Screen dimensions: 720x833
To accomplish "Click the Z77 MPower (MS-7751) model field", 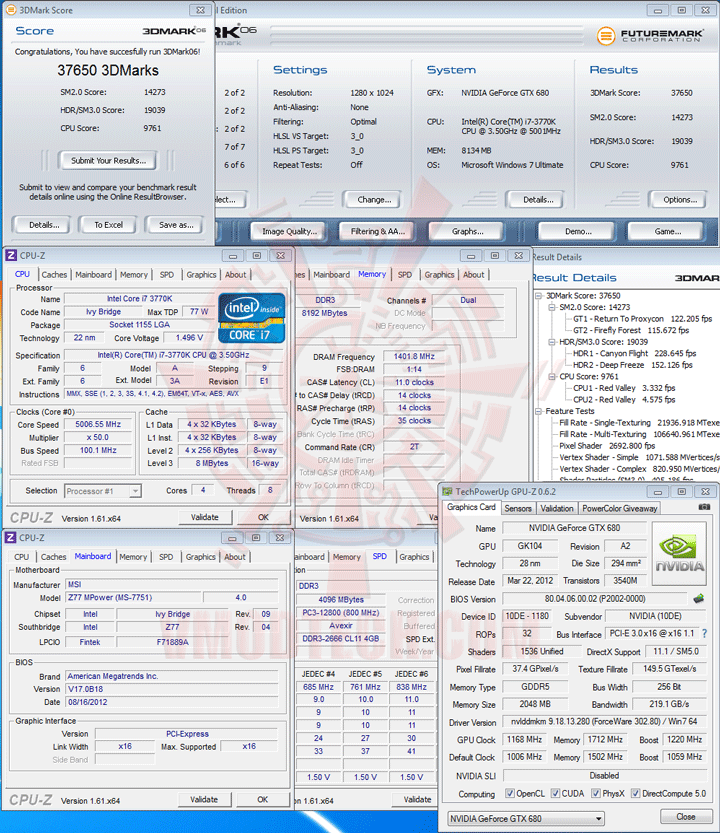I will [x=133, y=597].
